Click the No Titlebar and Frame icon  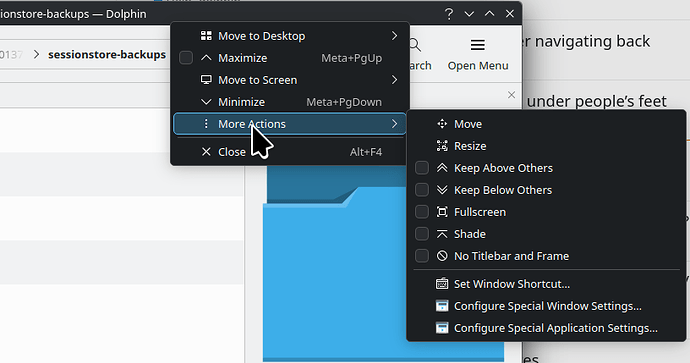click(x=442, y=256)
